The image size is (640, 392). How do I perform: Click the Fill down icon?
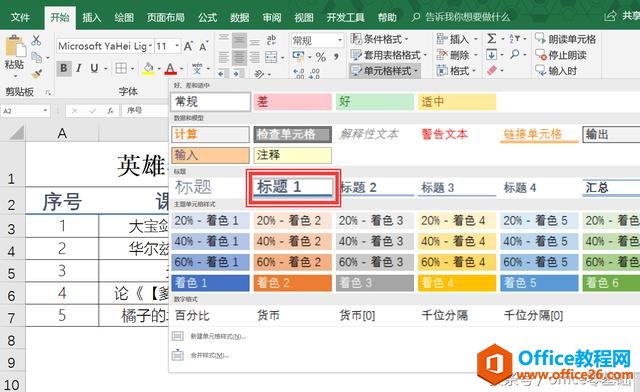[x=492, y=54]
